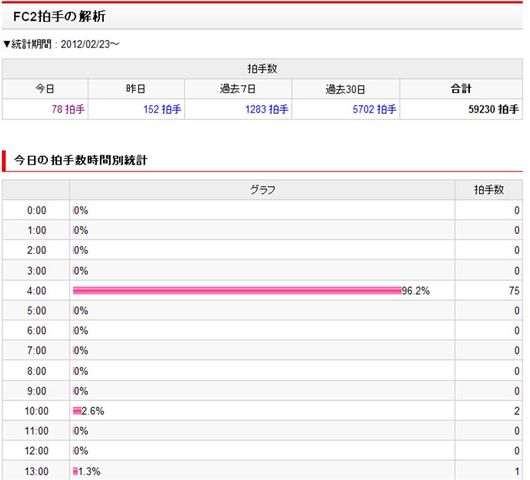
Task: Click the 10:00 time cell
Action: coord(37,411)
